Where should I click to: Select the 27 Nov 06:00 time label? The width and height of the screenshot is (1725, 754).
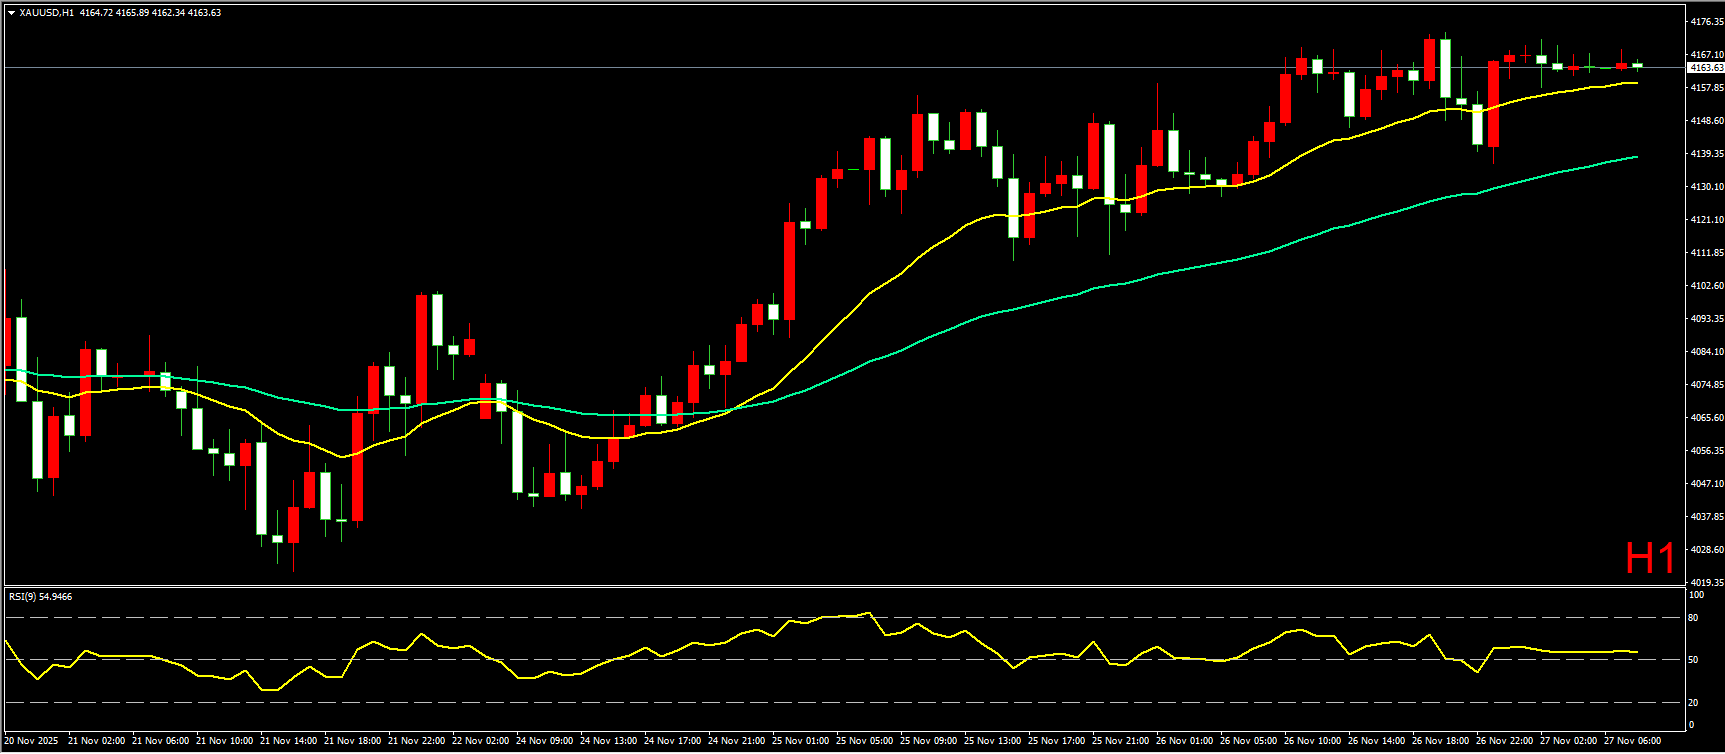(x=1632, y=741)
